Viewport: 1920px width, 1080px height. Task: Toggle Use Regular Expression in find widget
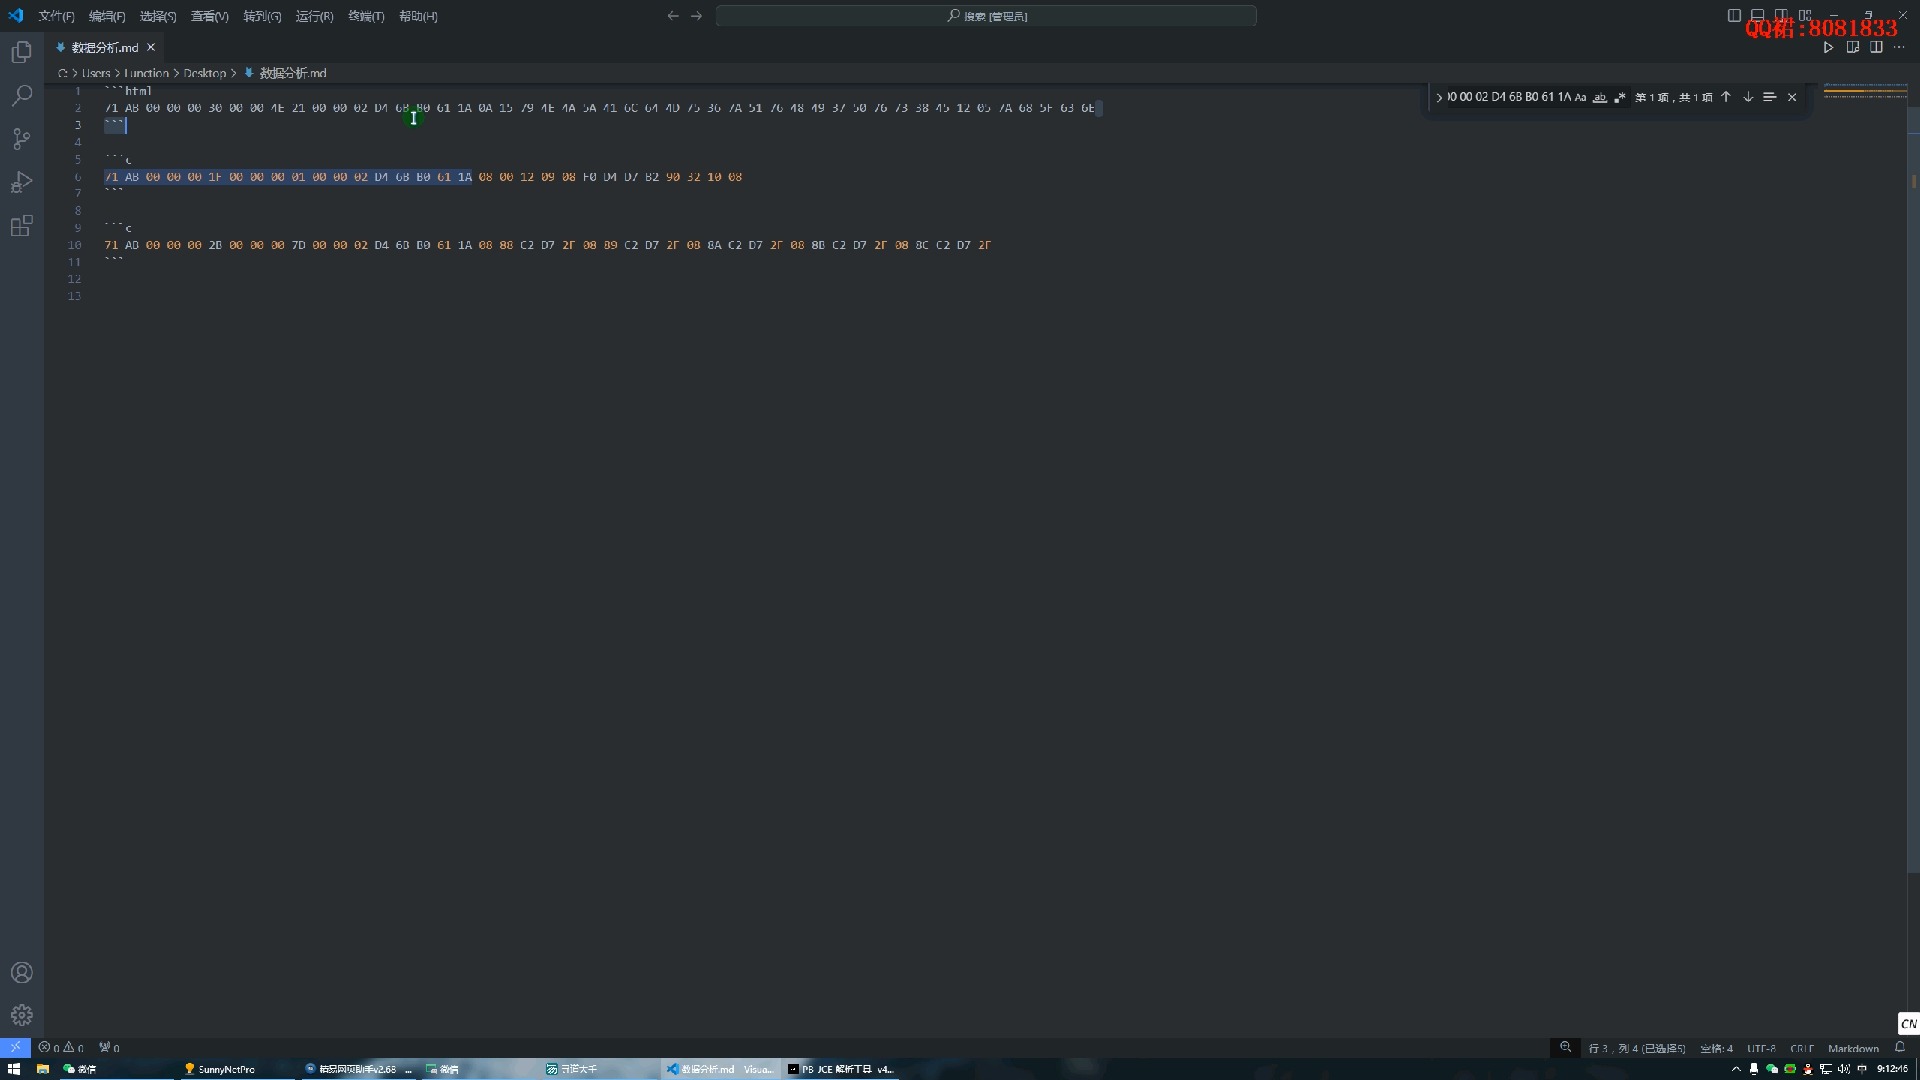point(1619,97)
